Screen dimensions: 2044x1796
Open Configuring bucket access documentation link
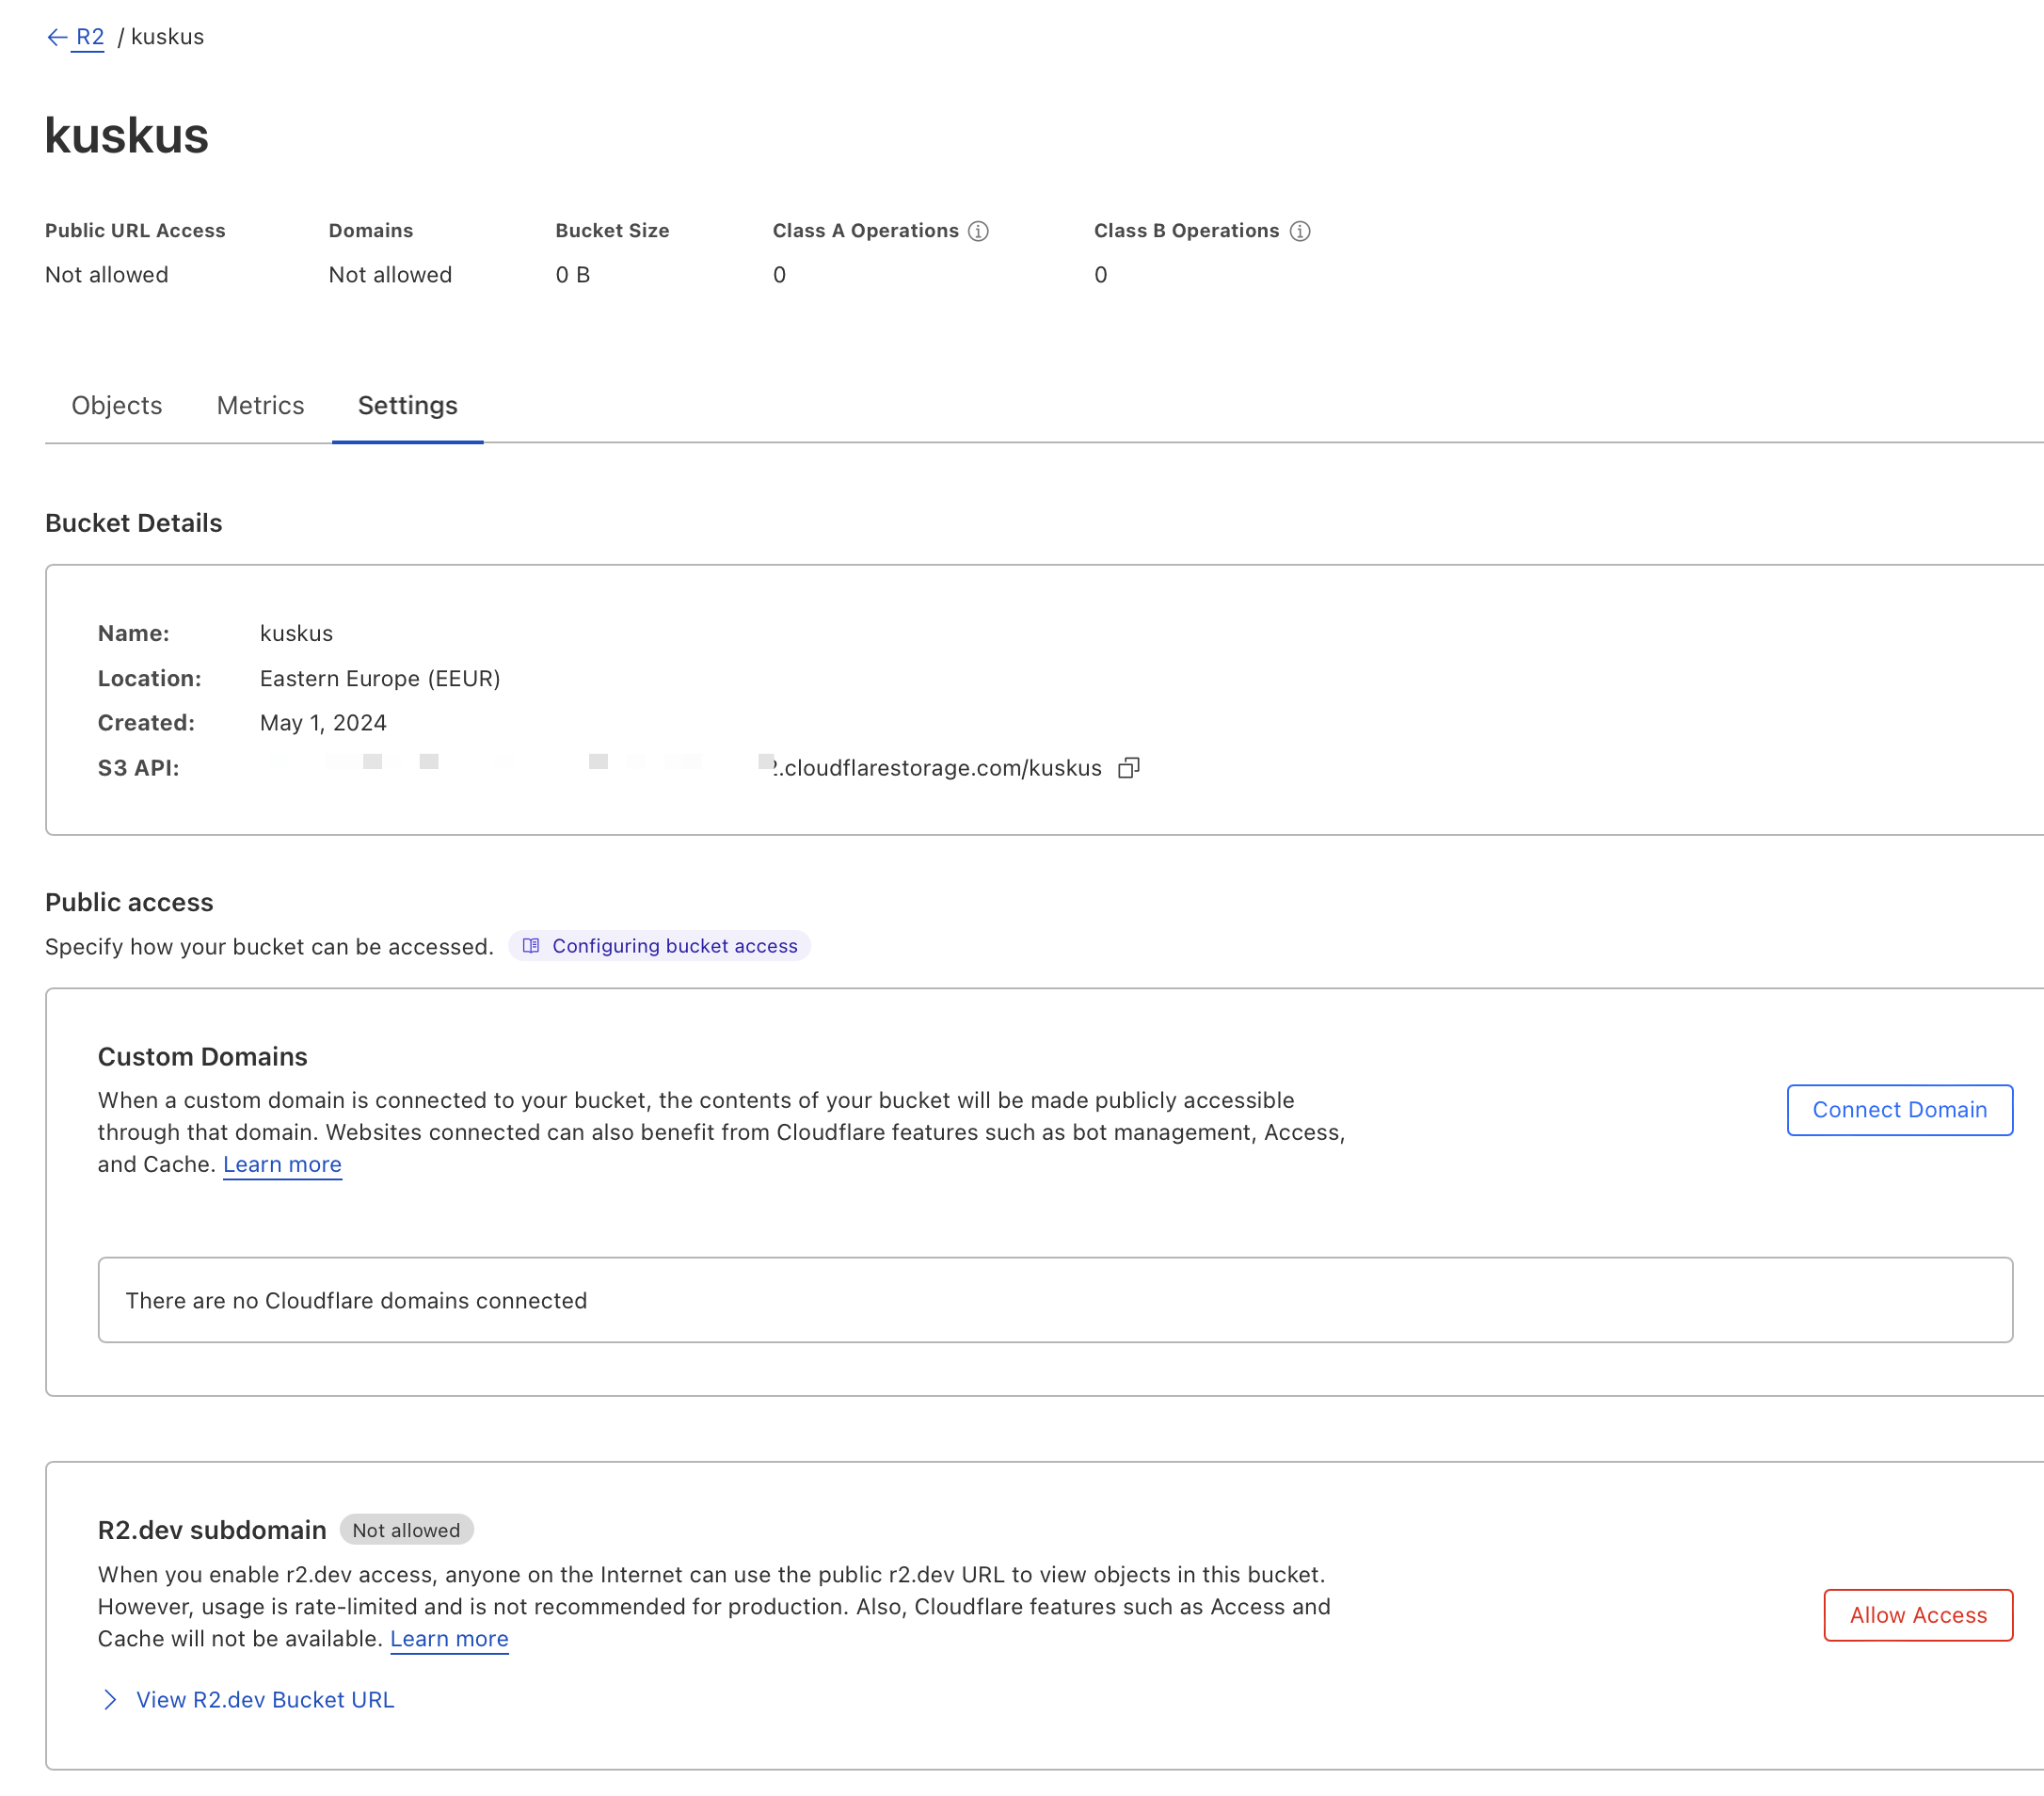click(x=674, y=946)
